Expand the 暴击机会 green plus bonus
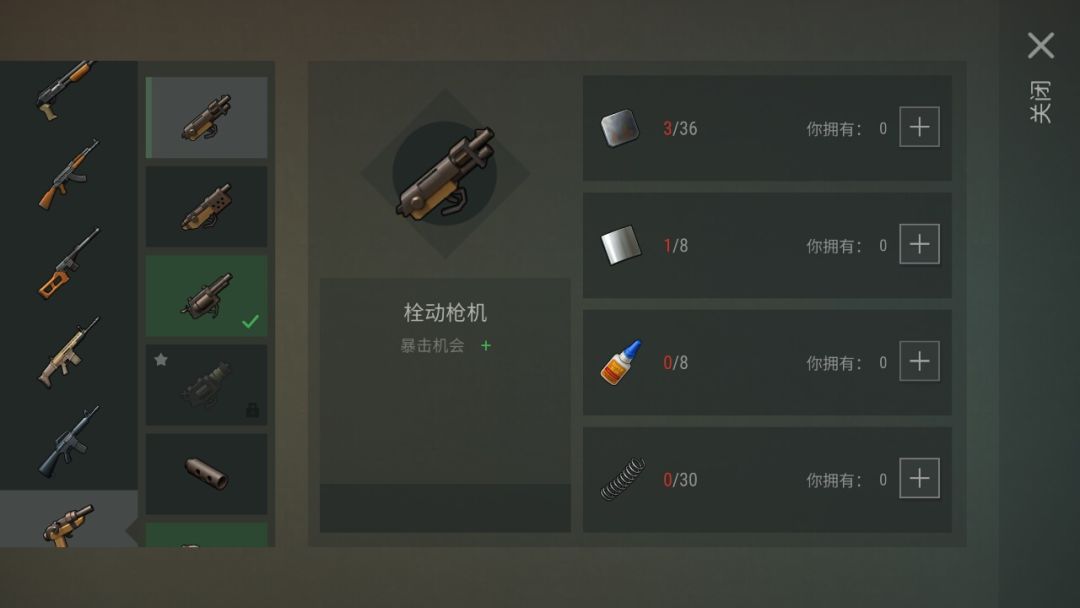Screen dimensions: 1080x608 point(486,346)
